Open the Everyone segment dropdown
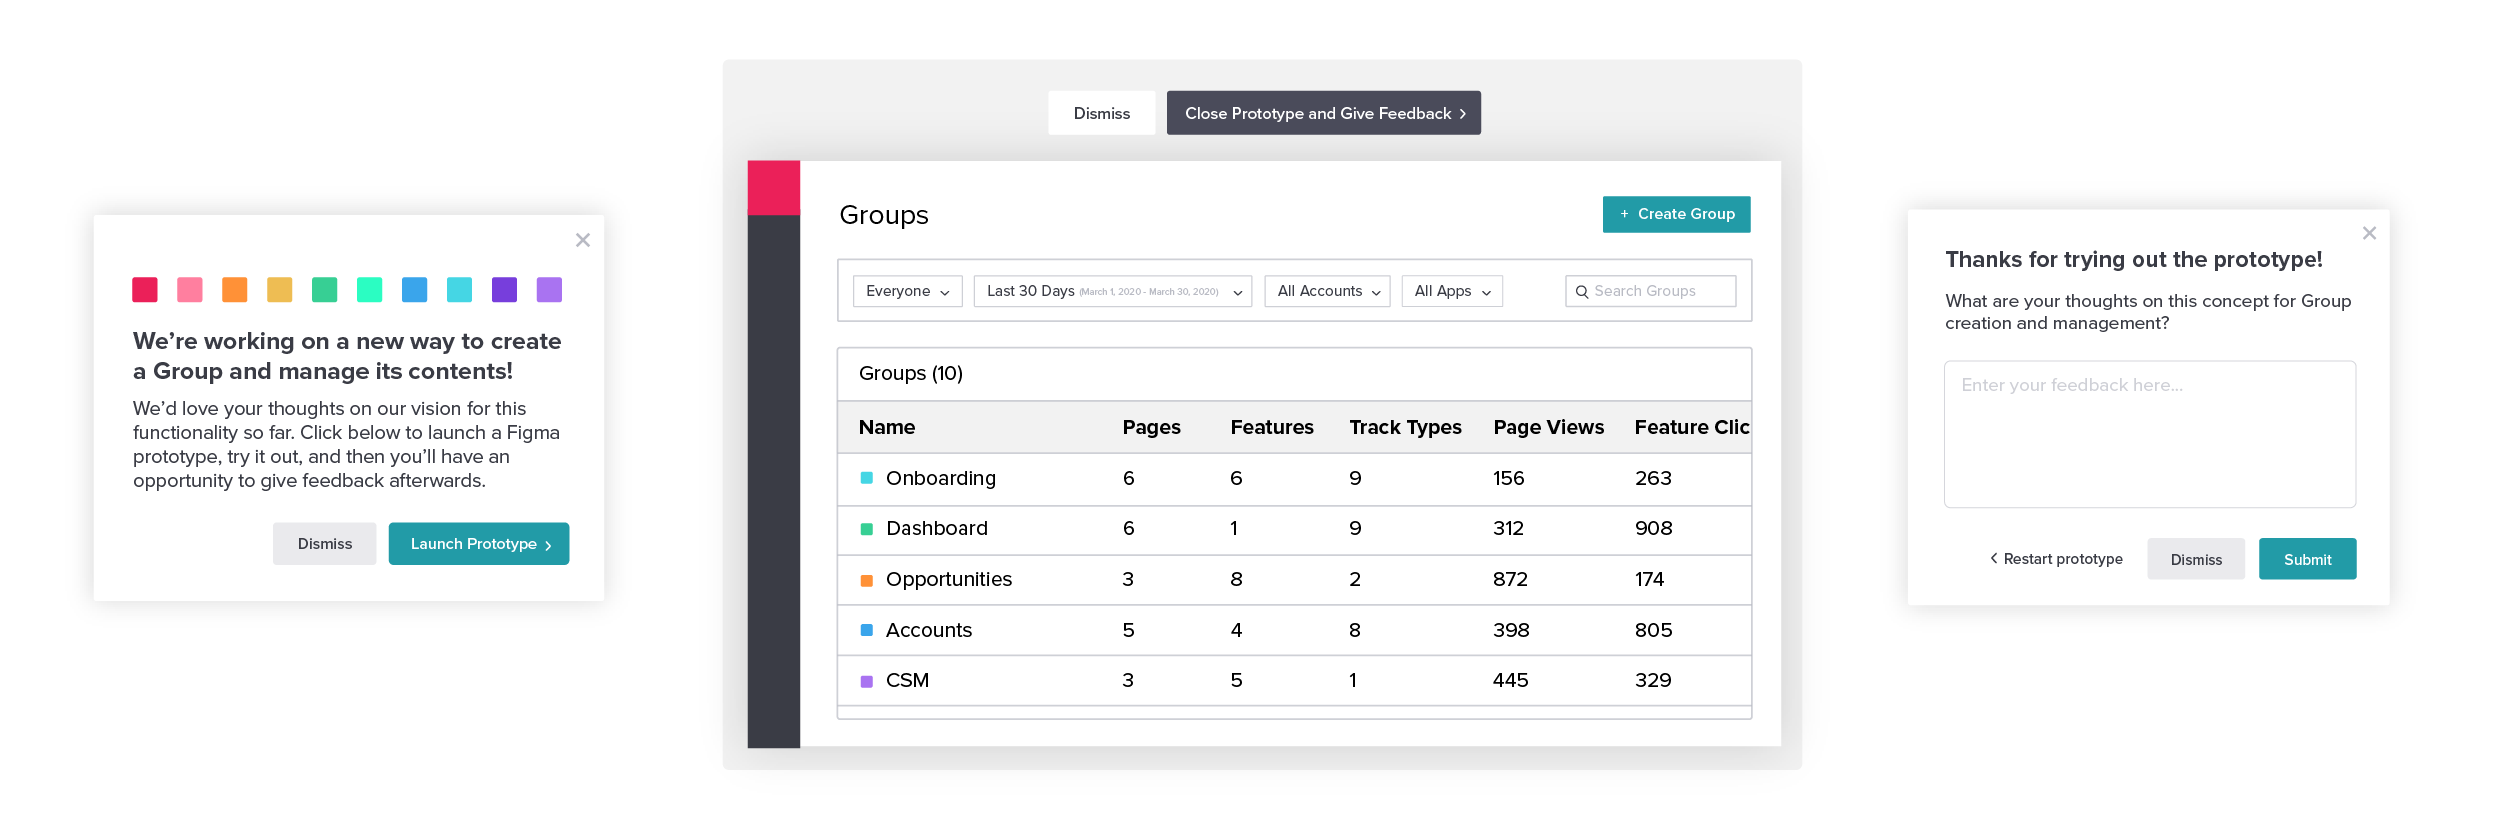This screenshot has width=2500, height=834. point(908,291)
